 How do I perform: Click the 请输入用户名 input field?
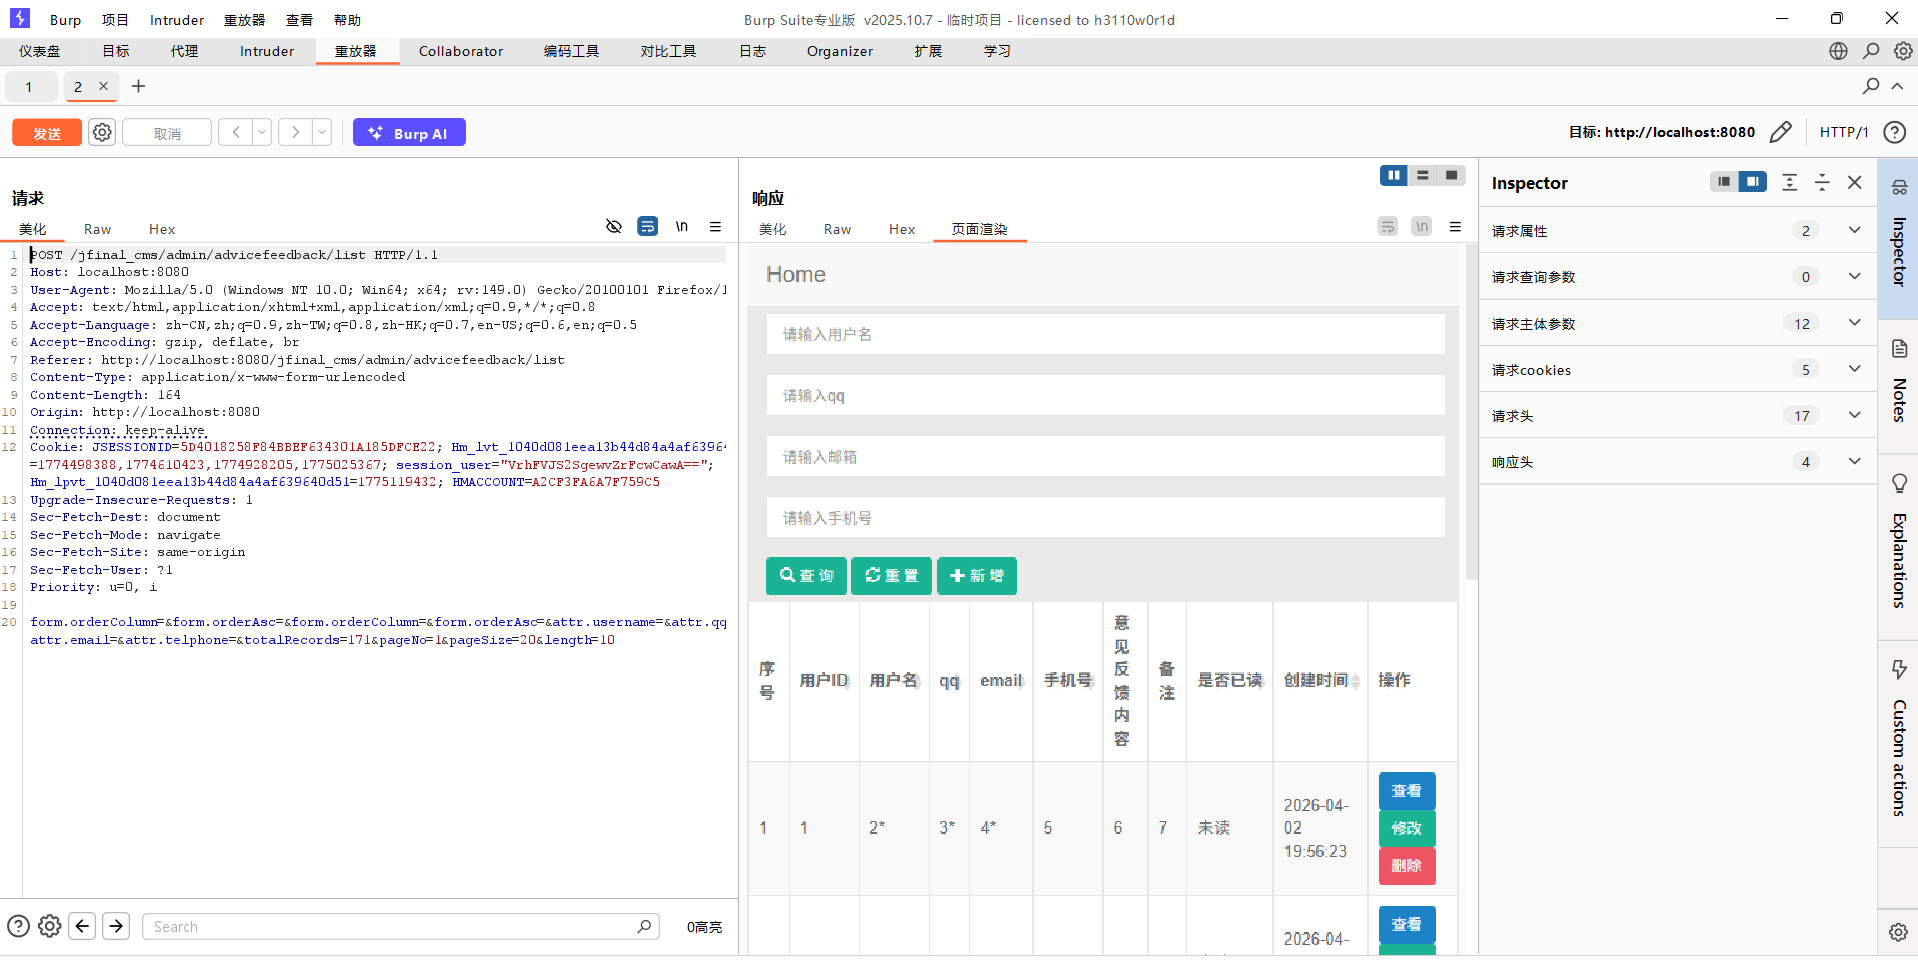click(1106, 334)
